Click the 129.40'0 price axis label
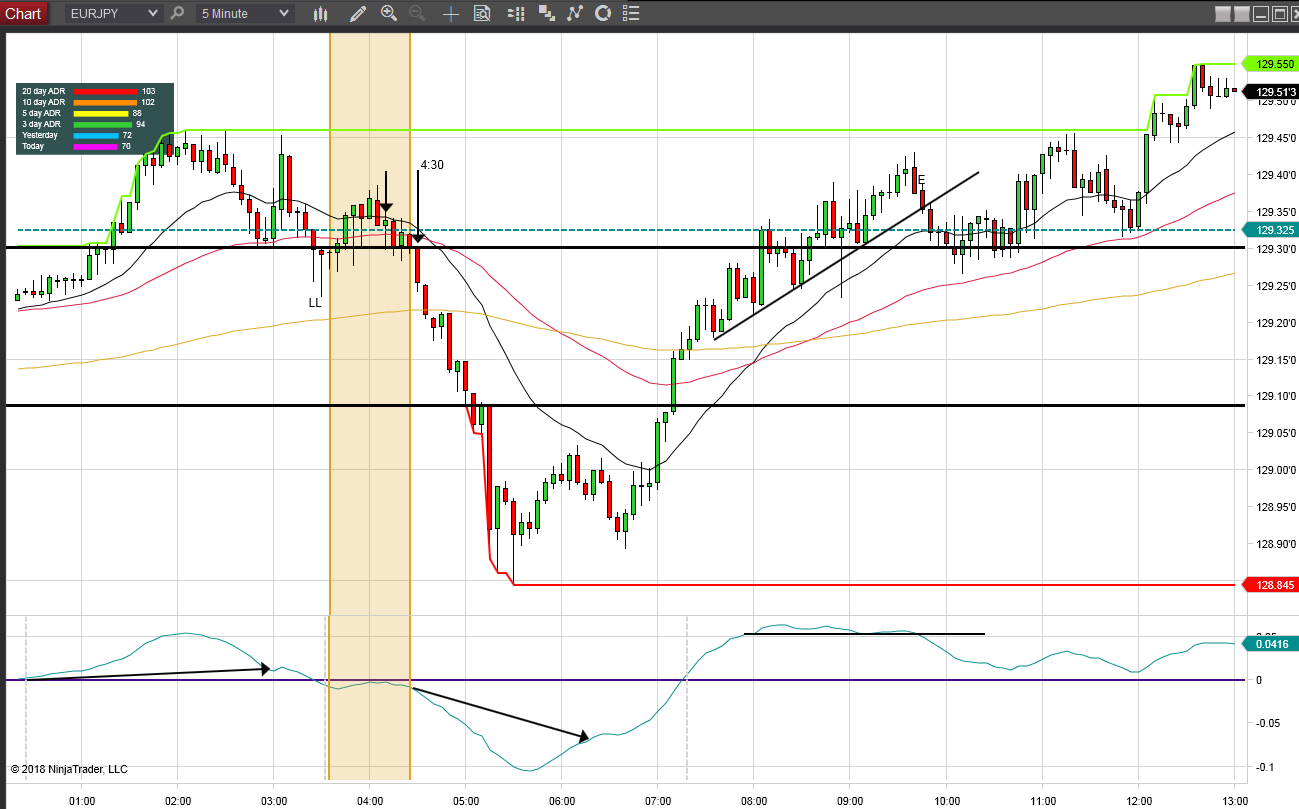 pyautogui.click(x=1274, y=175)
